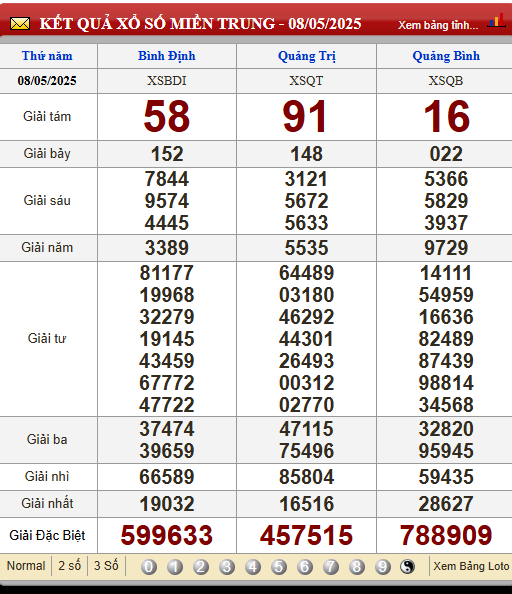Click code XSQB
This screenshot has height=594, width=512.
tap(446, 81)
